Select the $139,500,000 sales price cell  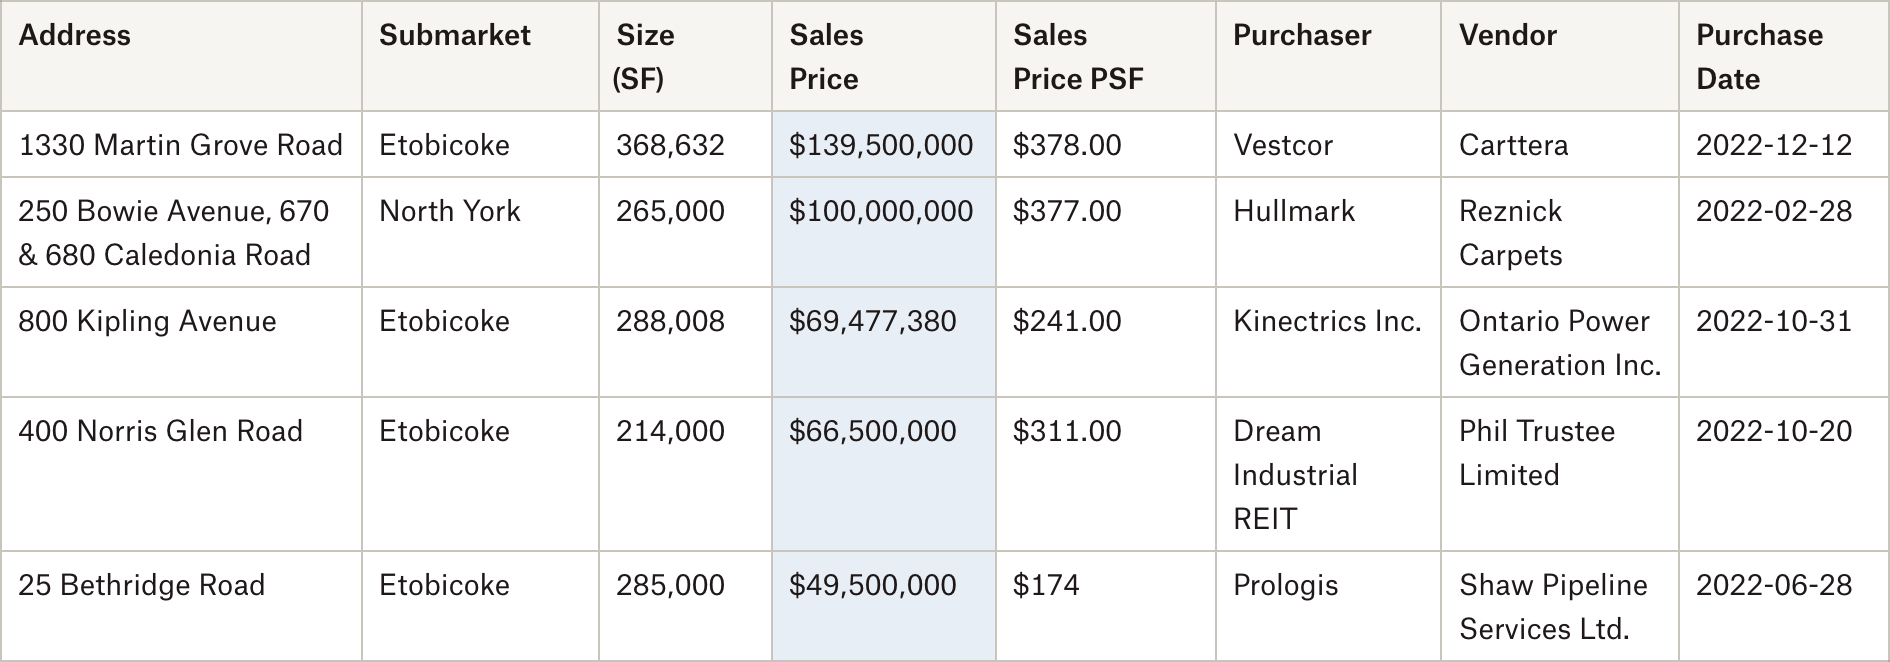(x=884, y=144)
